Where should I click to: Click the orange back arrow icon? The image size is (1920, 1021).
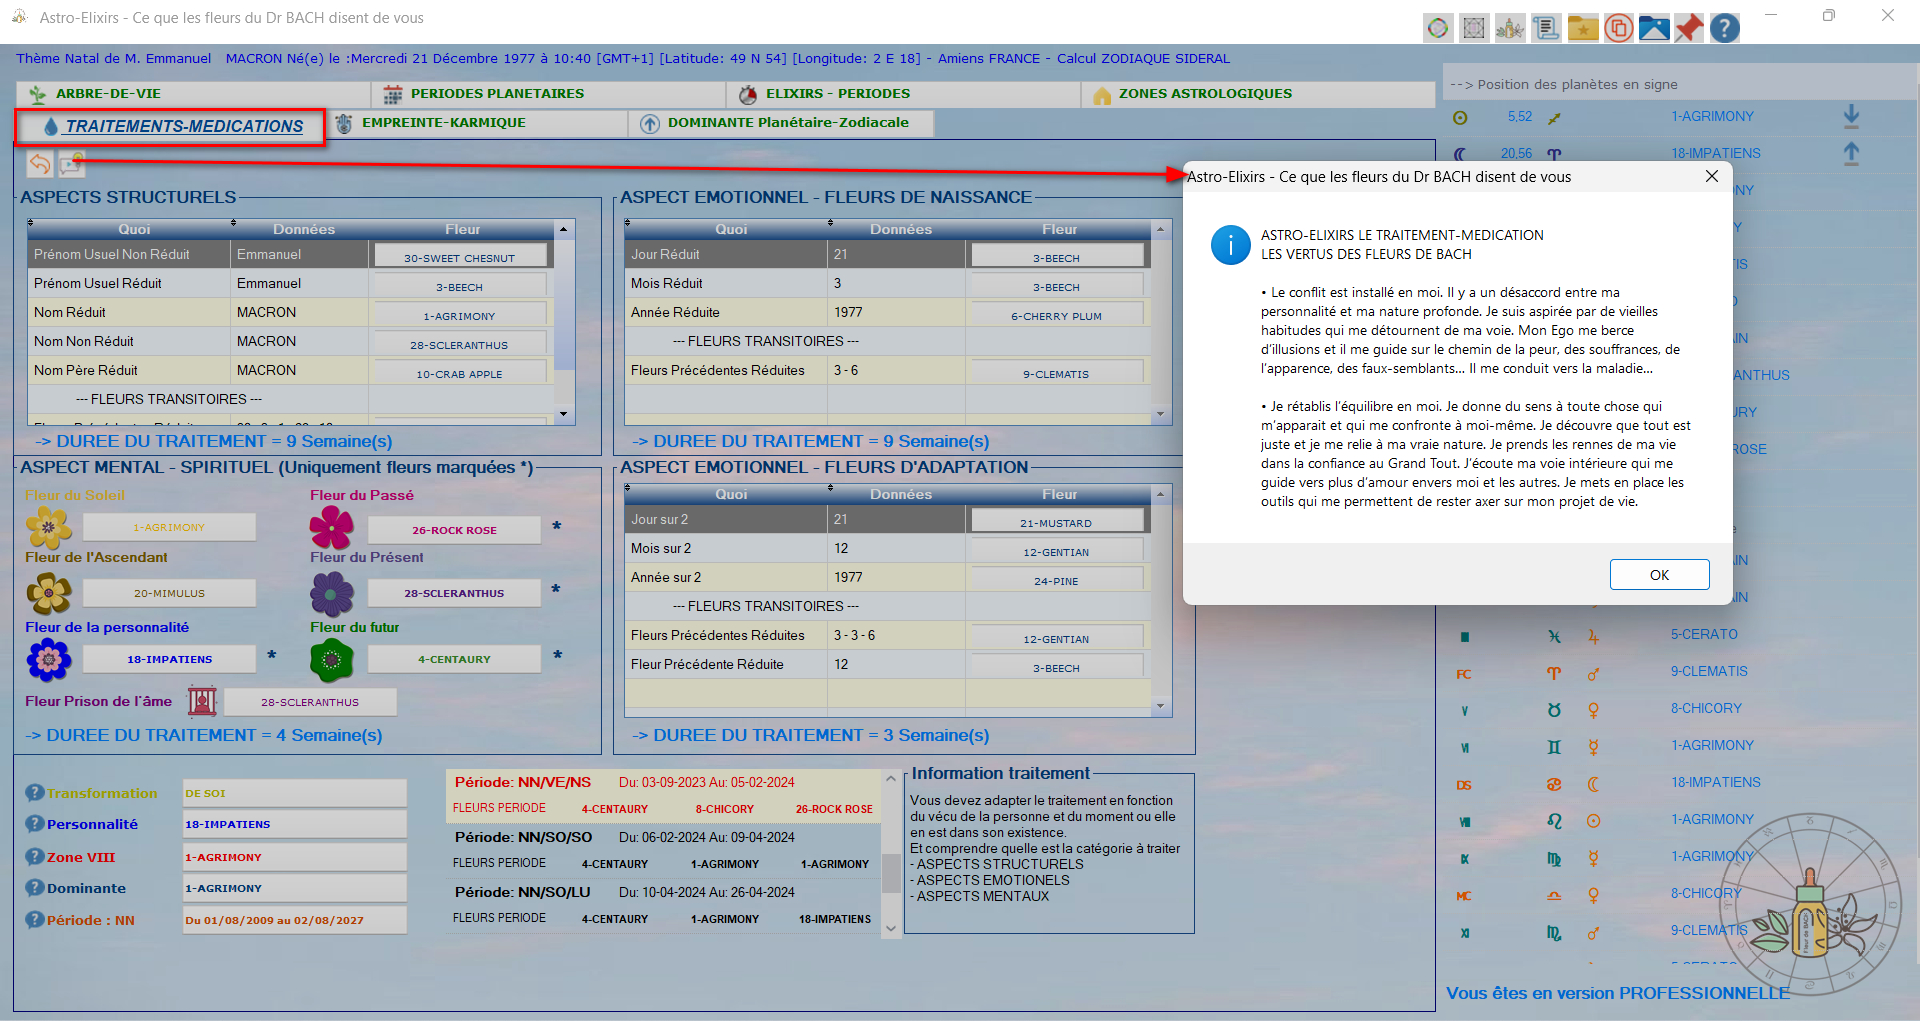point(40,163)
